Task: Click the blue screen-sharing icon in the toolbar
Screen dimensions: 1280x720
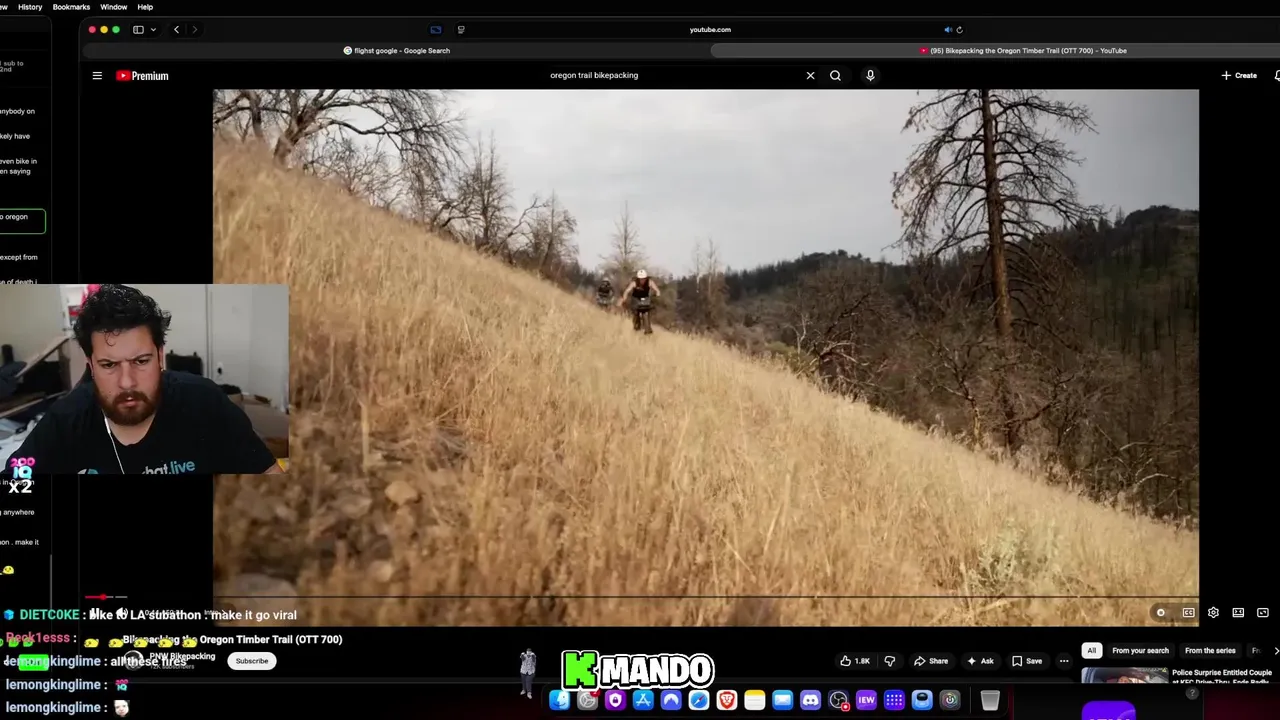Action: click(x=435, y=30)
